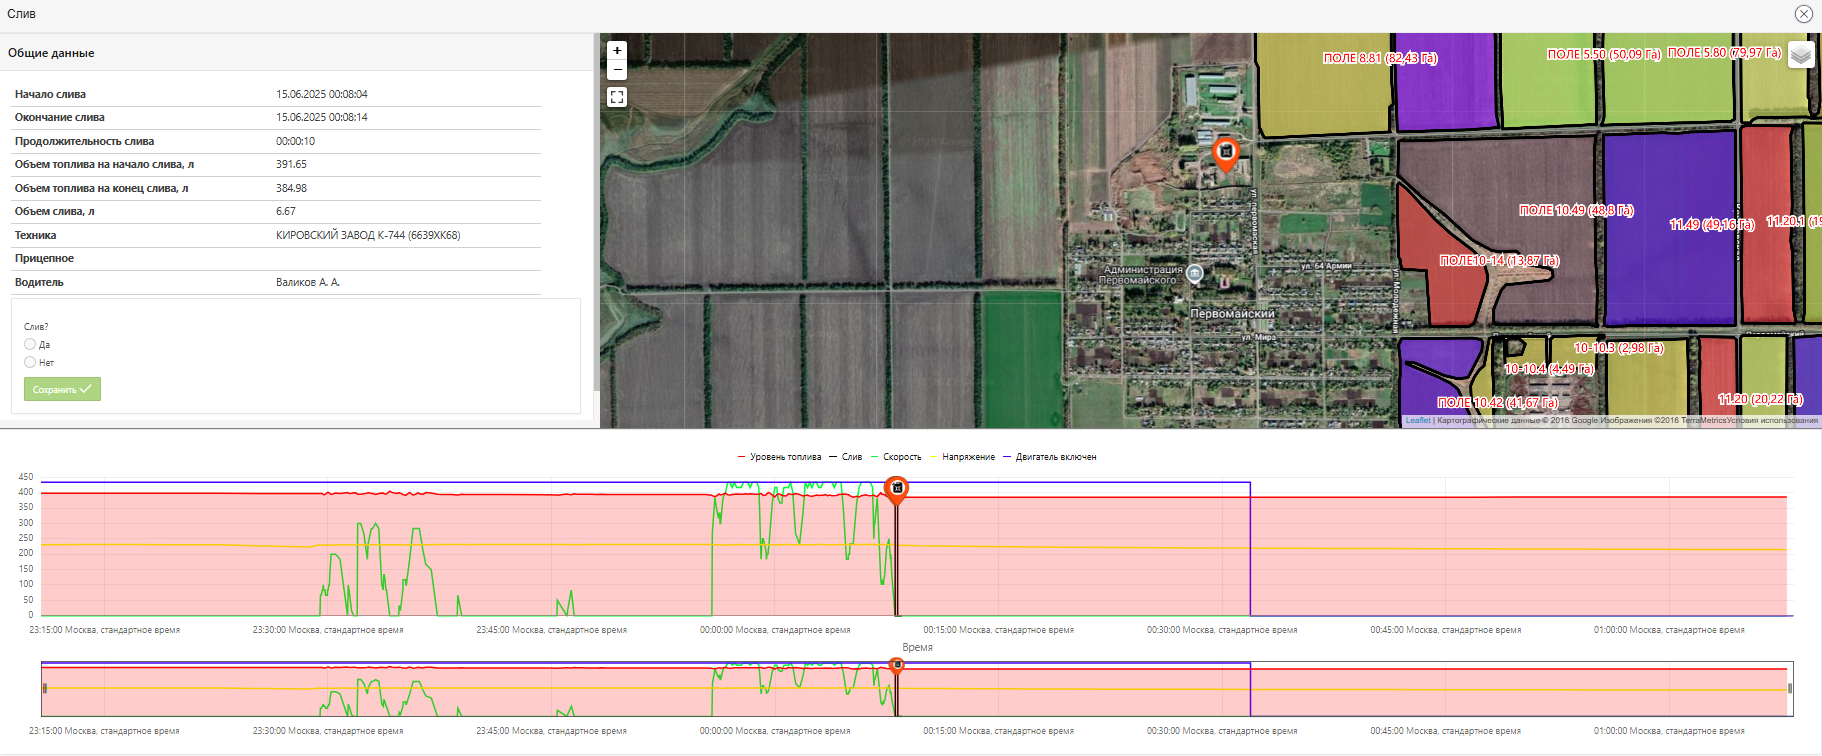Zoom out on the map

point(617,70)
